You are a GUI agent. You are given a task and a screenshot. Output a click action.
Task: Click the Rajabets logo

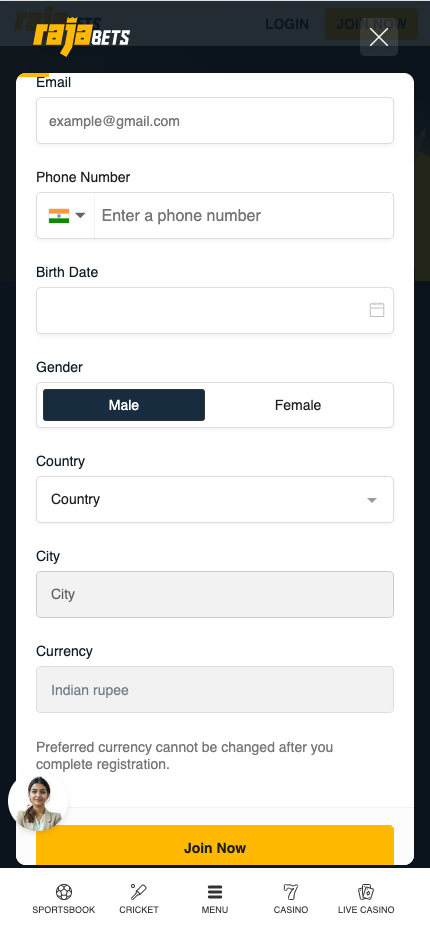pyautogui.click(x=81, y=35)
